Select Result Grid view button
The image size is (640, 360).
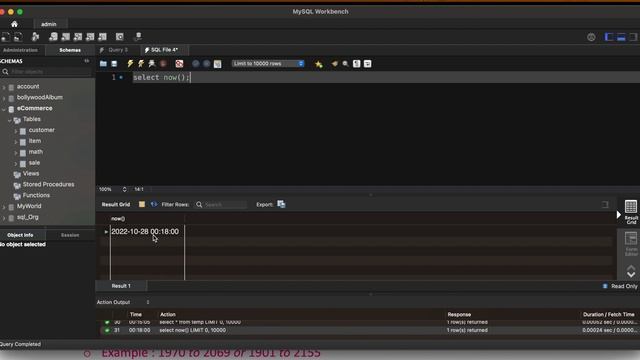pyautogui.click(x=631, y=212)
